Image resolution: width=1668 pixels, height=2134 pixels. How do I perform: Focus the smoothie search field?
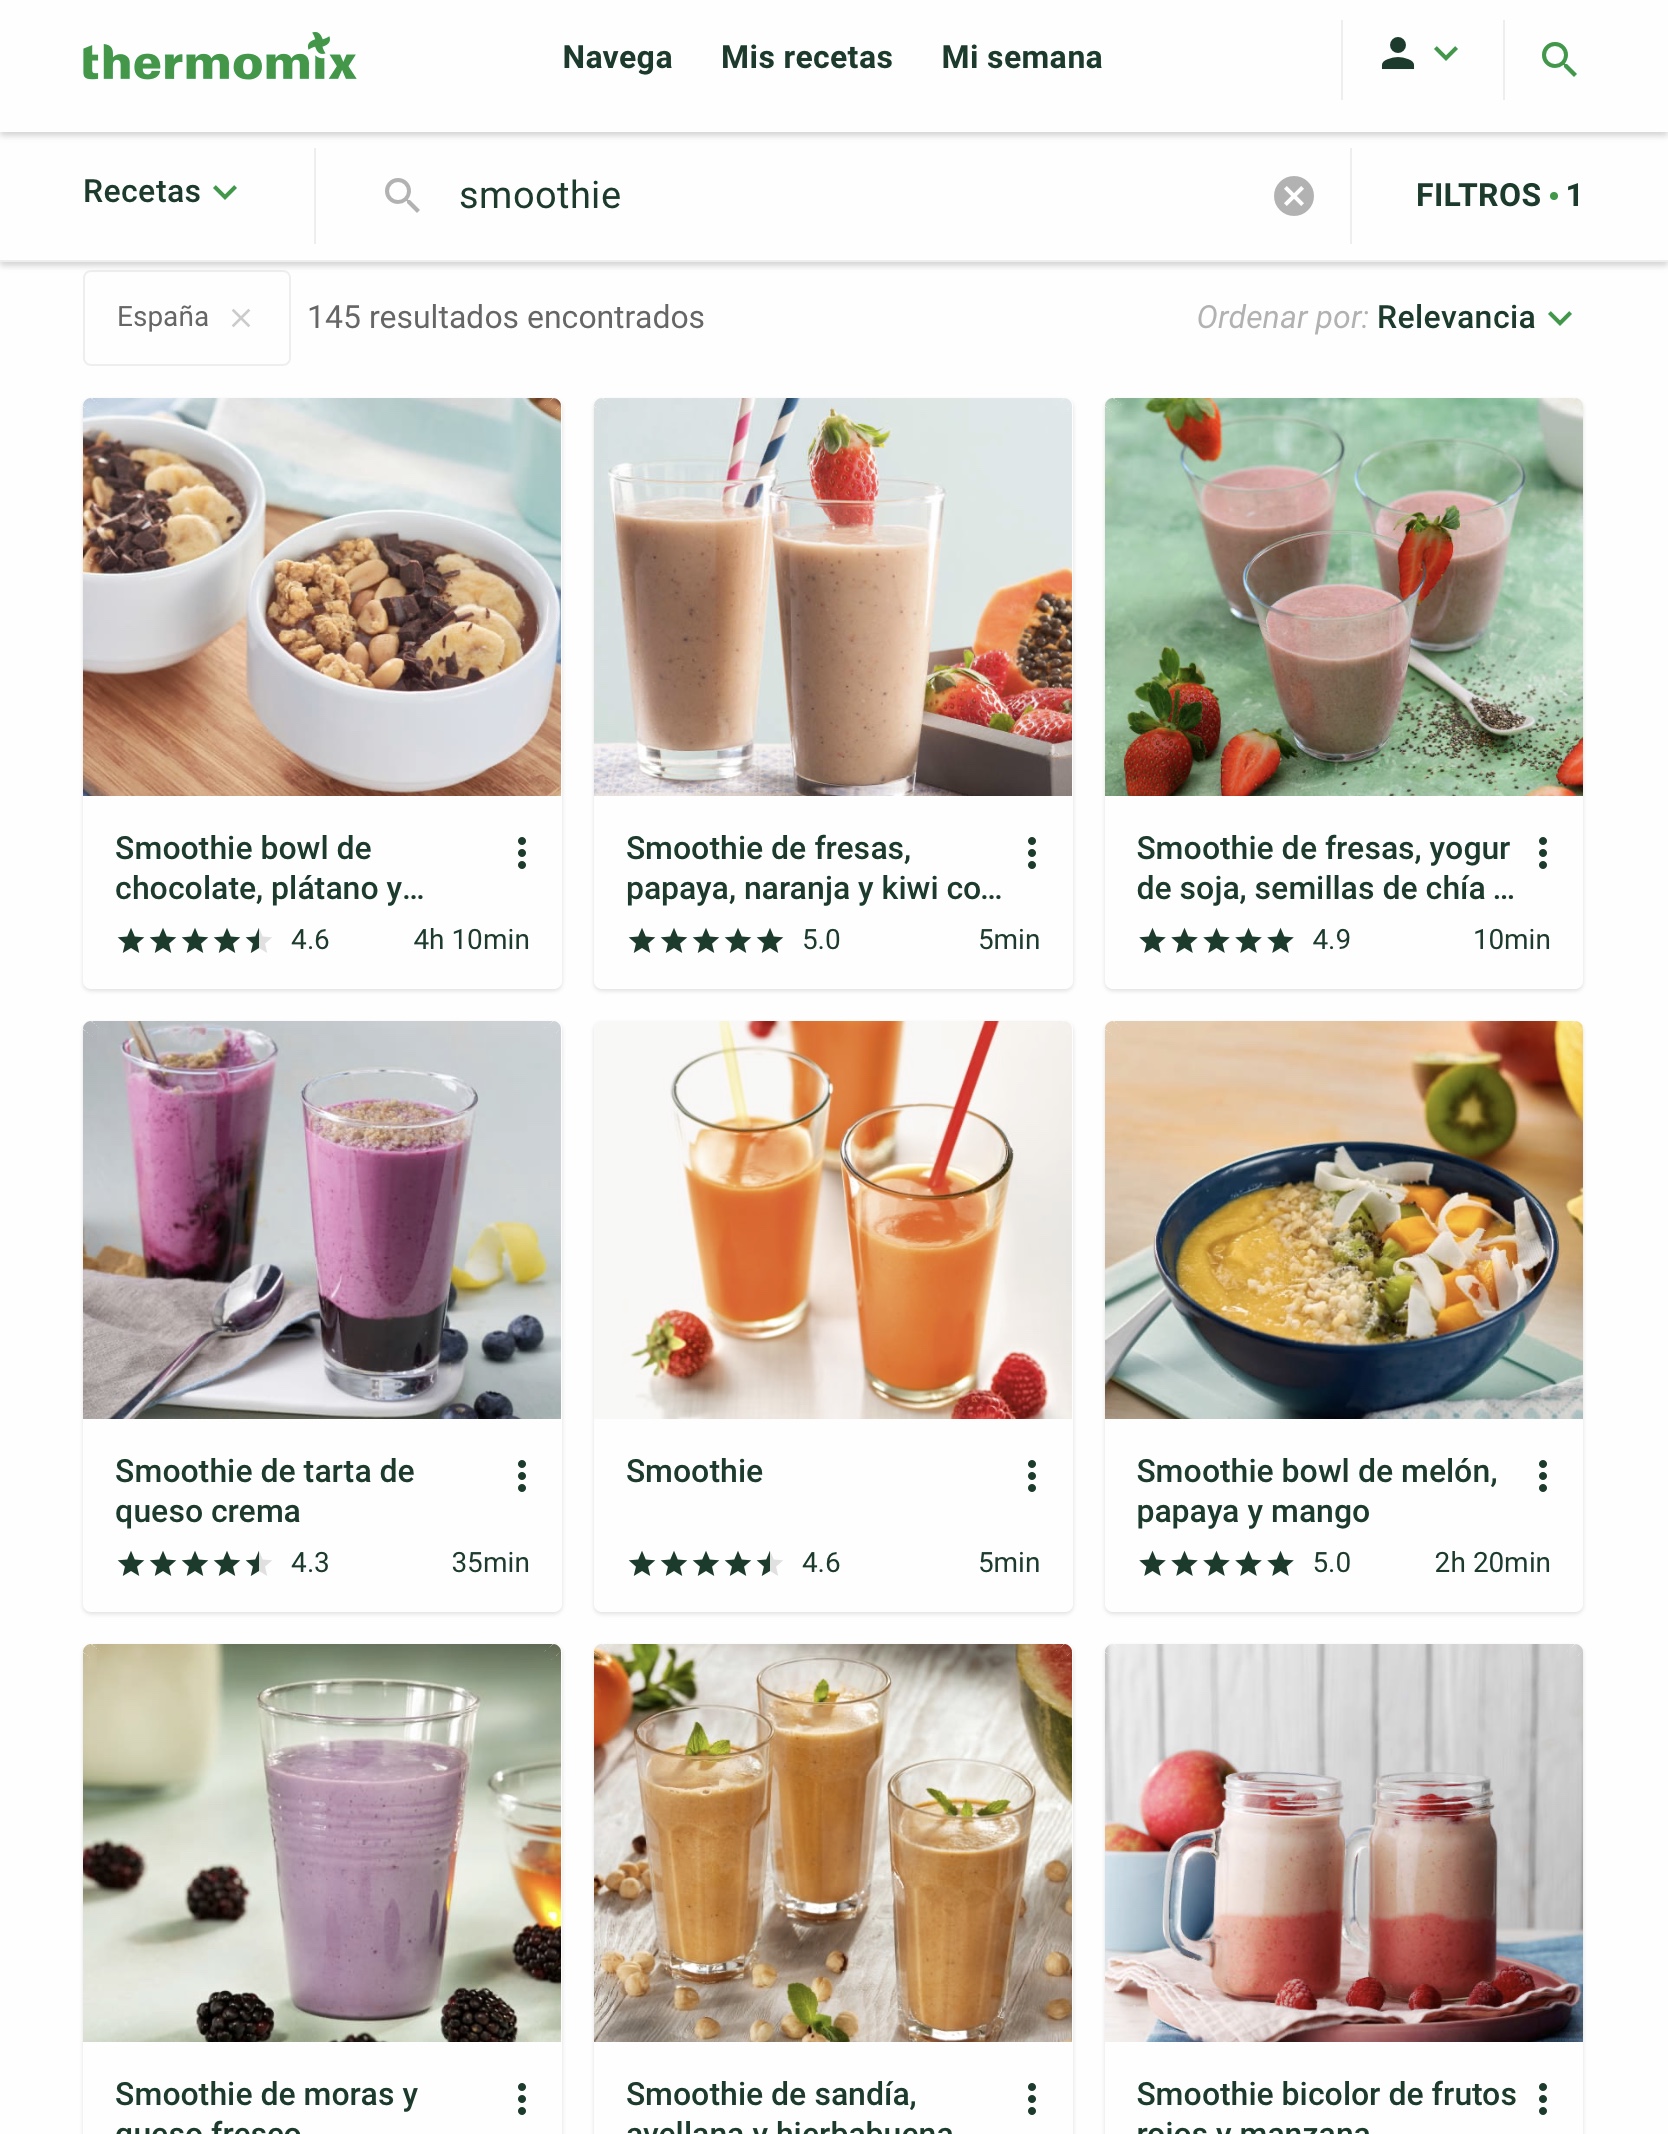832,196
